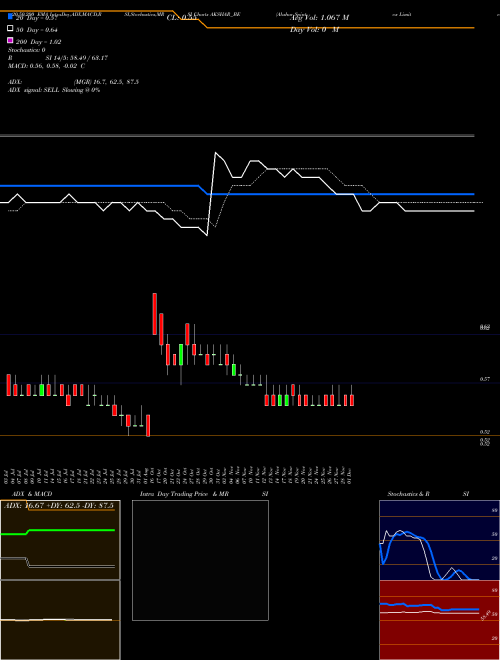Click the 'ADX signal: SELL' line
Viewport: 500px width, 660px height.
pyautogui.click(x=54, y=90)
